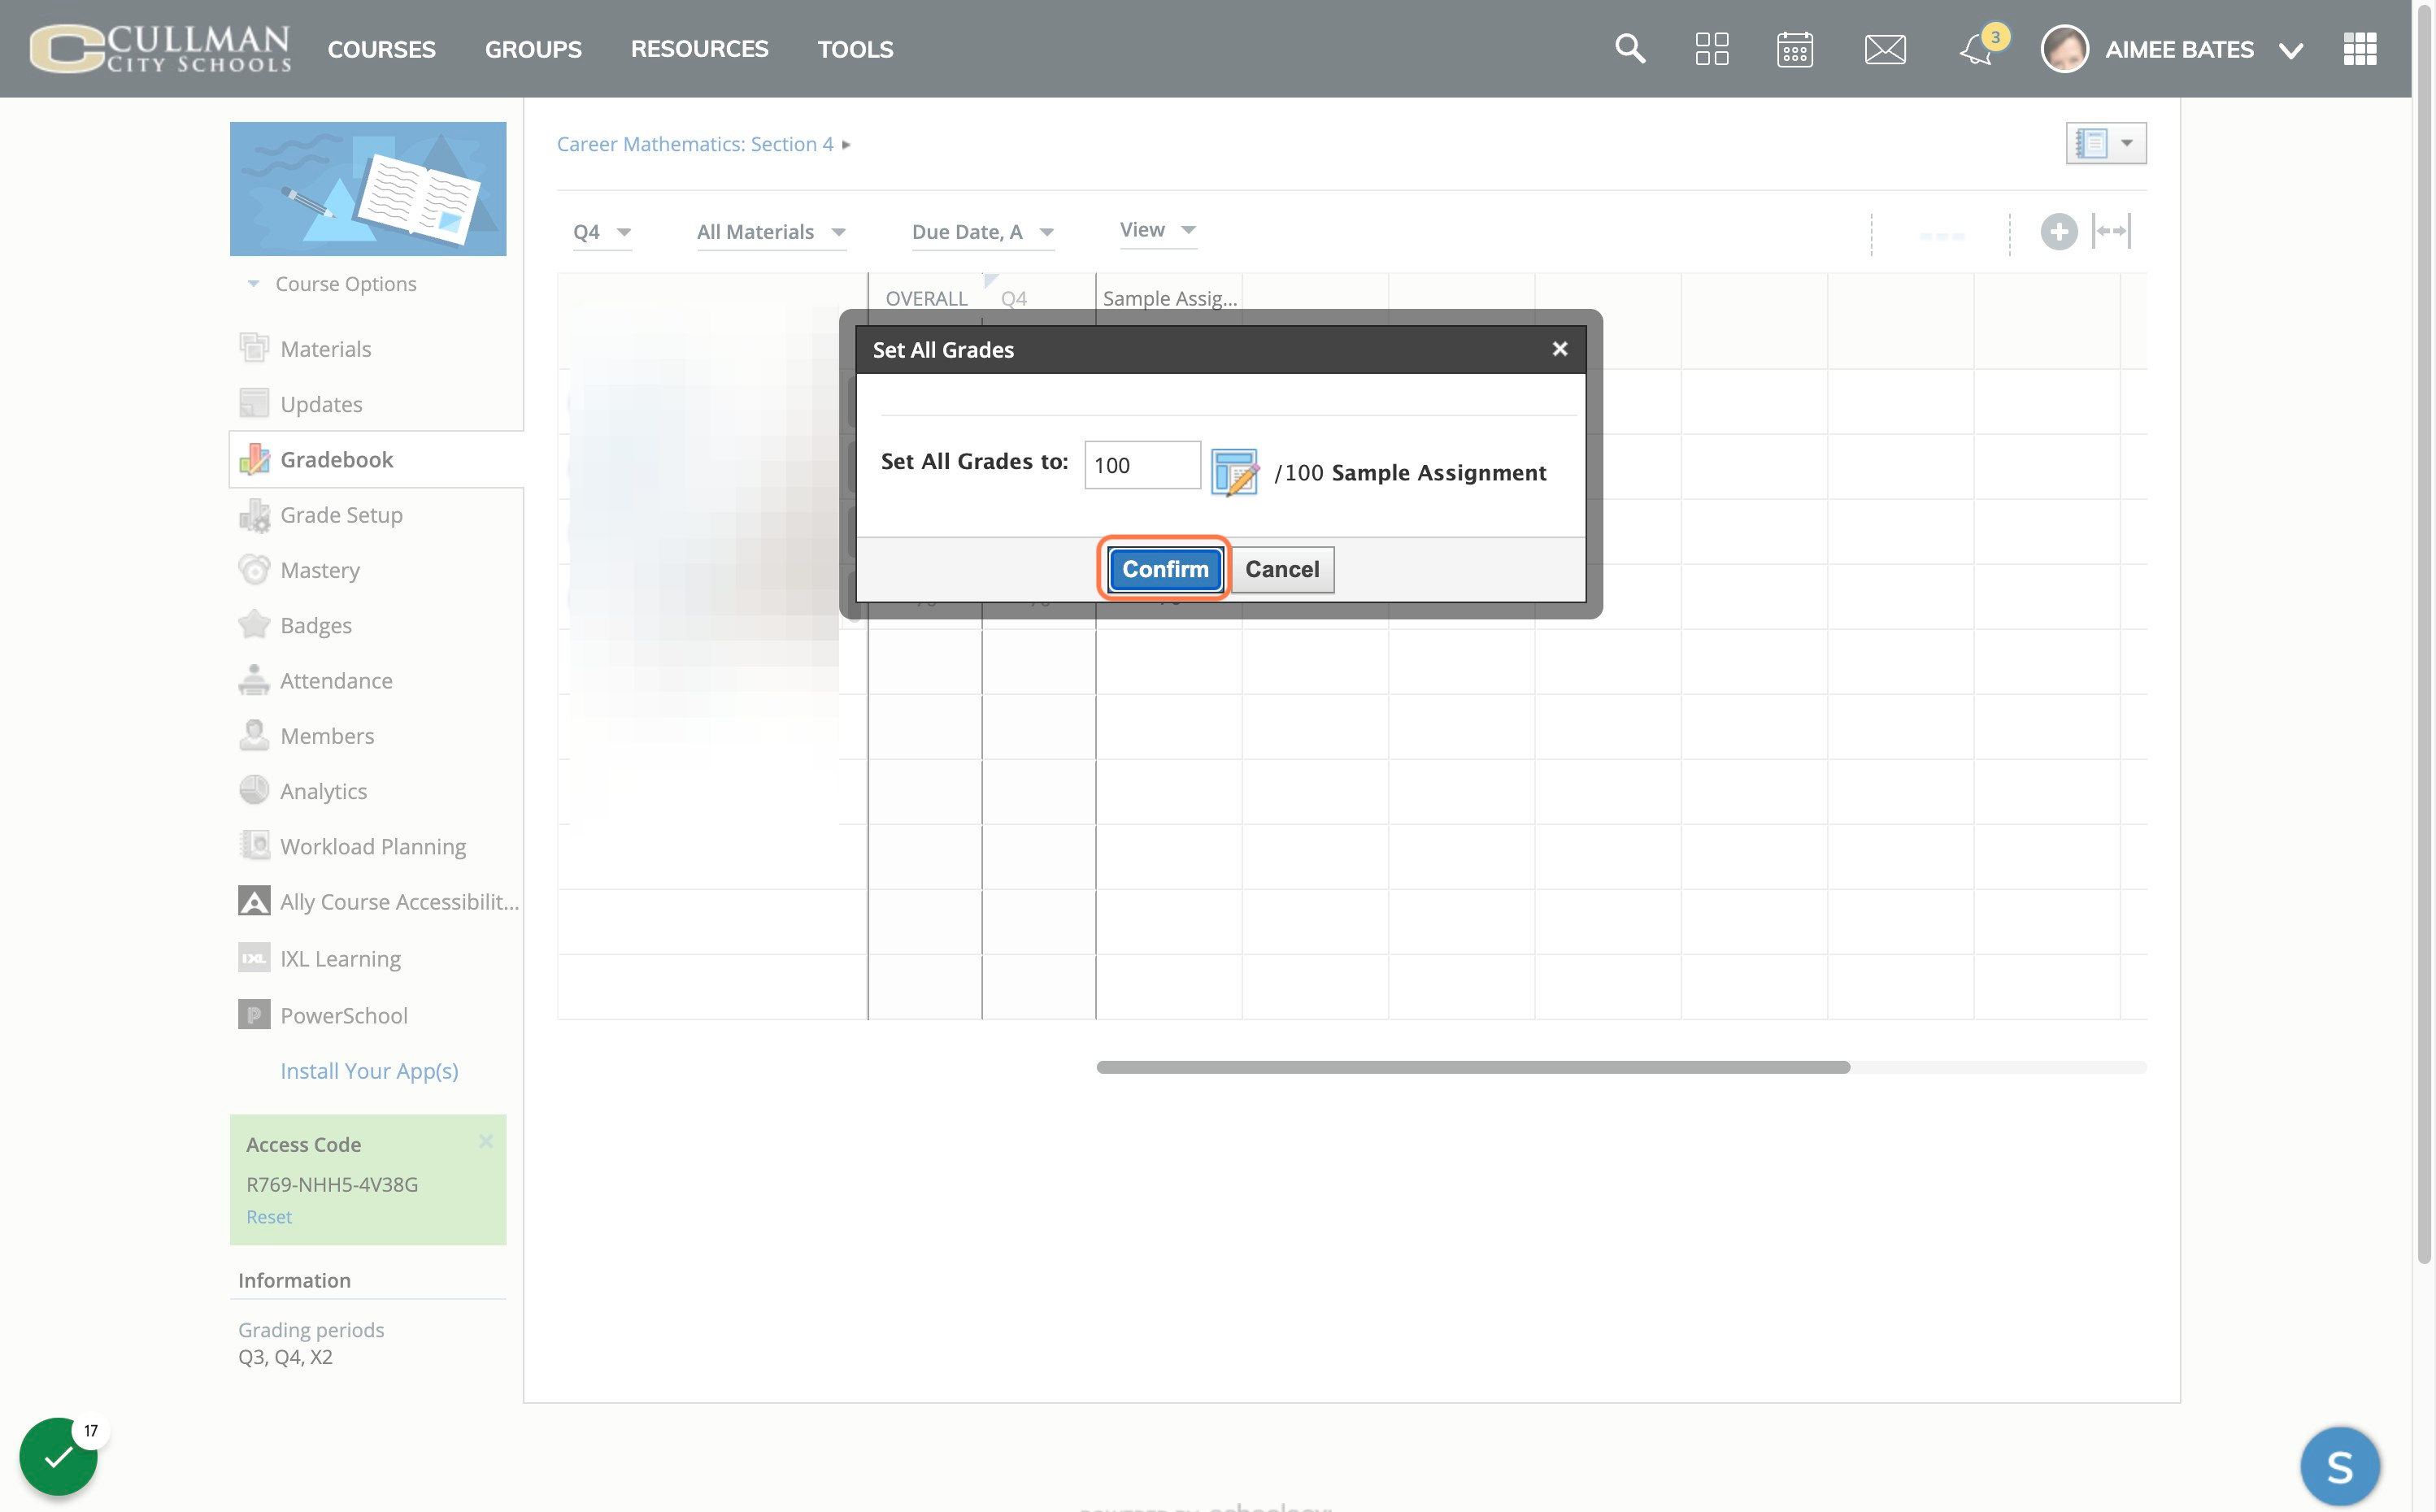Open the TOOLS menu

(x=855, y=49)
